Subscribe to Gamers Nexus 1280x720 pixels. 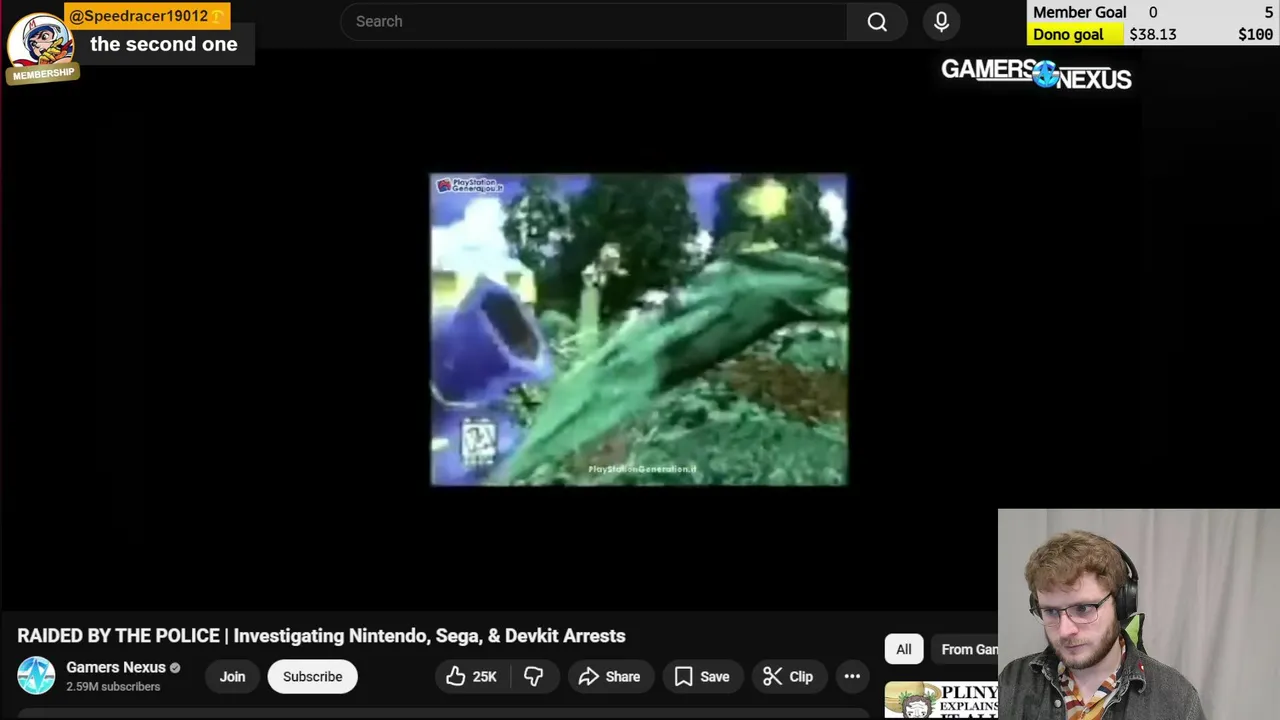pyautogui.click(x=312, y=677)
